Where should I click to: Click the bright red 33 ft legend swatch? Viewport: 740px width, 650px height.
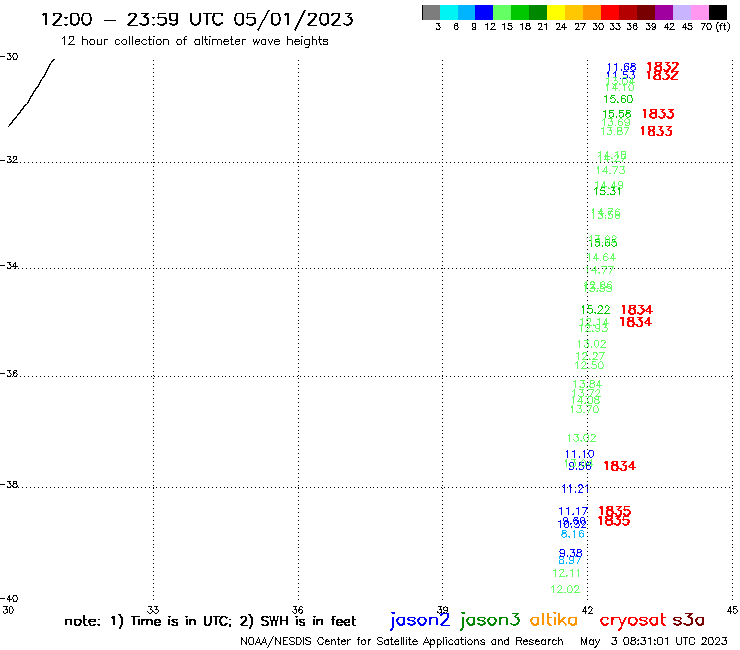click(x=610, y=12)
